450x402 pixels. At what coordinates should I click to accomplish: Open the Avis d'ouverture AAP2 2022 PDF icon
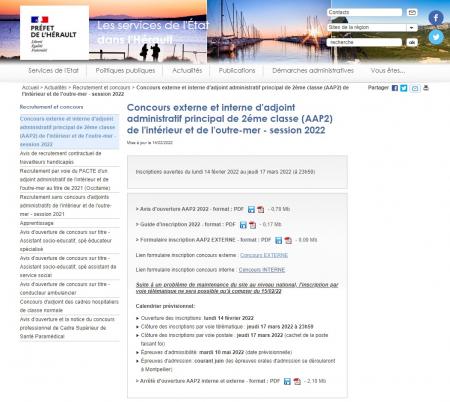(x=261, y=209)
